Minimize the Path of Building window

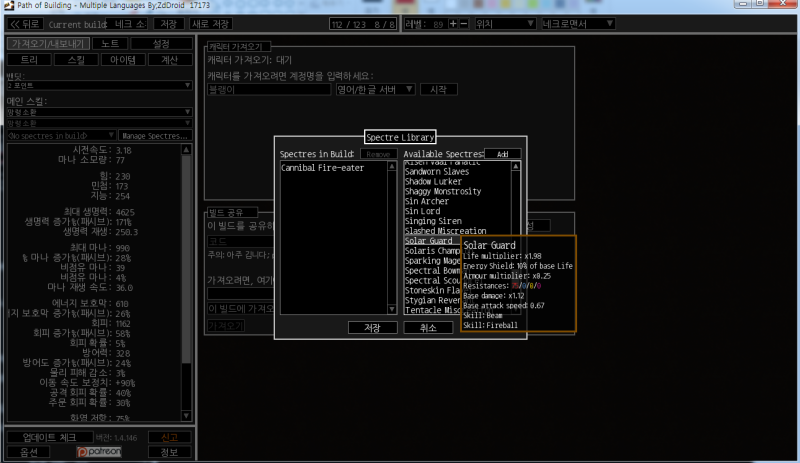(743, 4)
